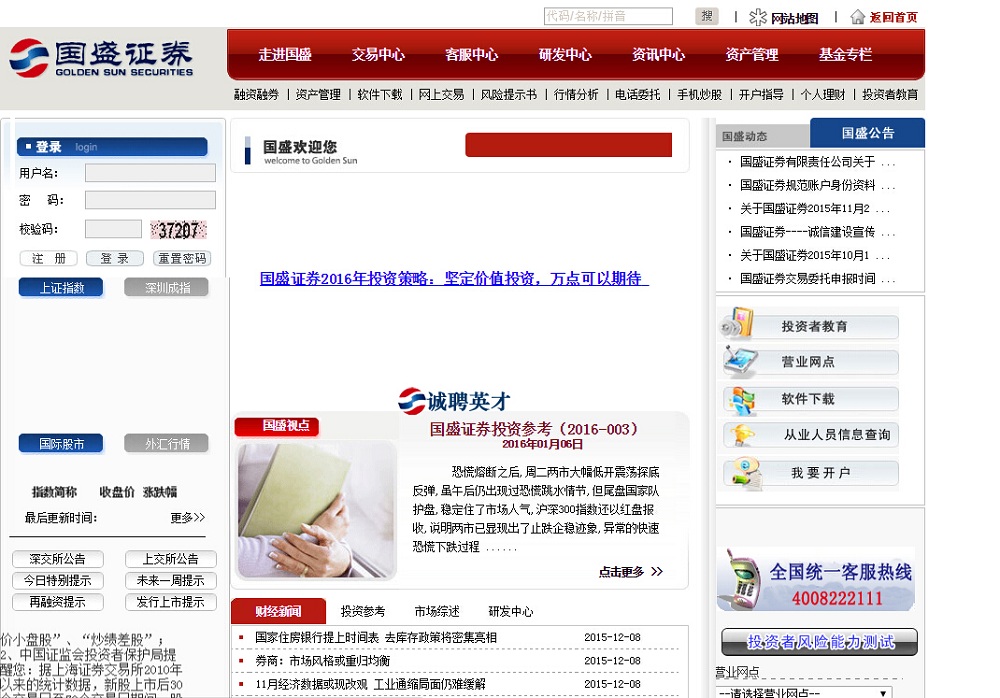The image size is (1000, 698).
Task: Open 个人理财 submenu link
Action: click(823, 94)
